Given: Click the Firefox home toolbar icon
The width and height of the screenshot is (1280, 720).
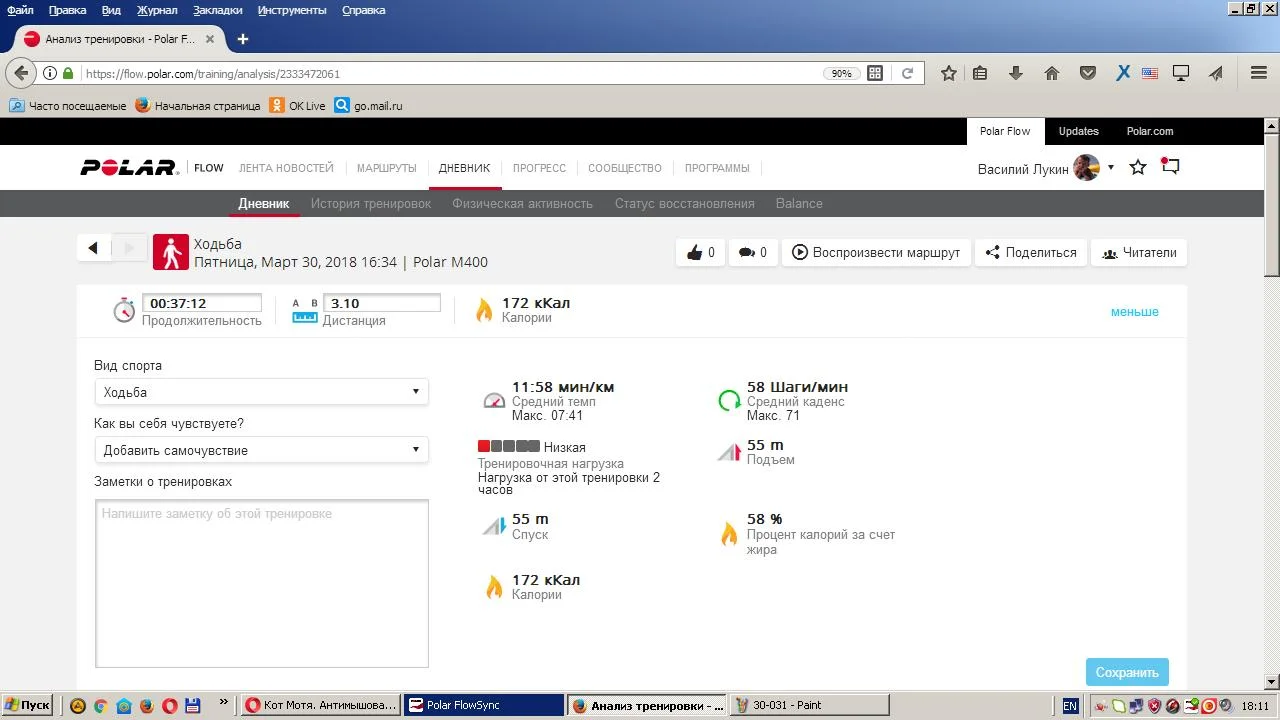Looking at the screenshot, I should (x=1051, y=73).
